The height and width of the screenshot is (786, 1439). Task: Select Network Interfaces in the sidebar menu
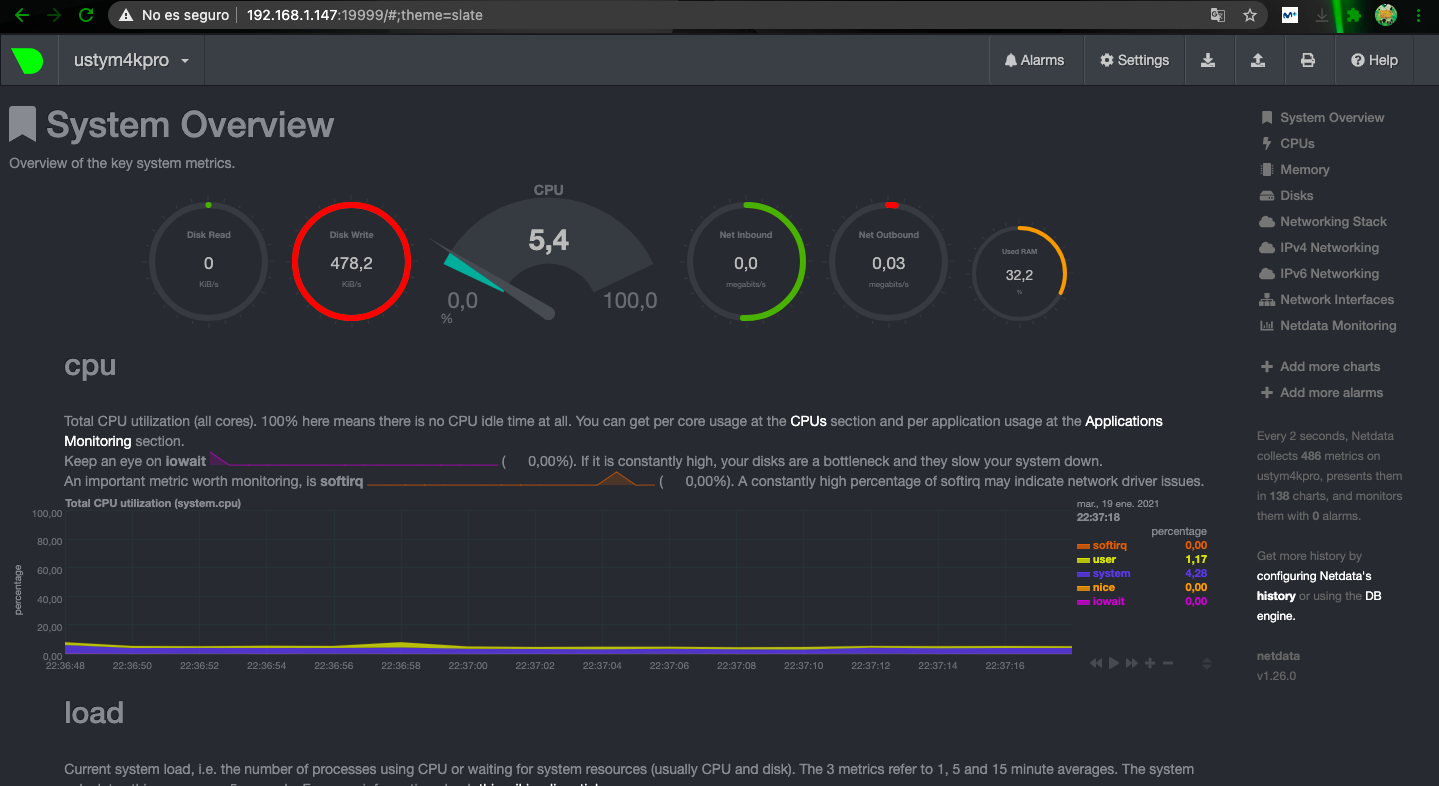(1336, 300)
